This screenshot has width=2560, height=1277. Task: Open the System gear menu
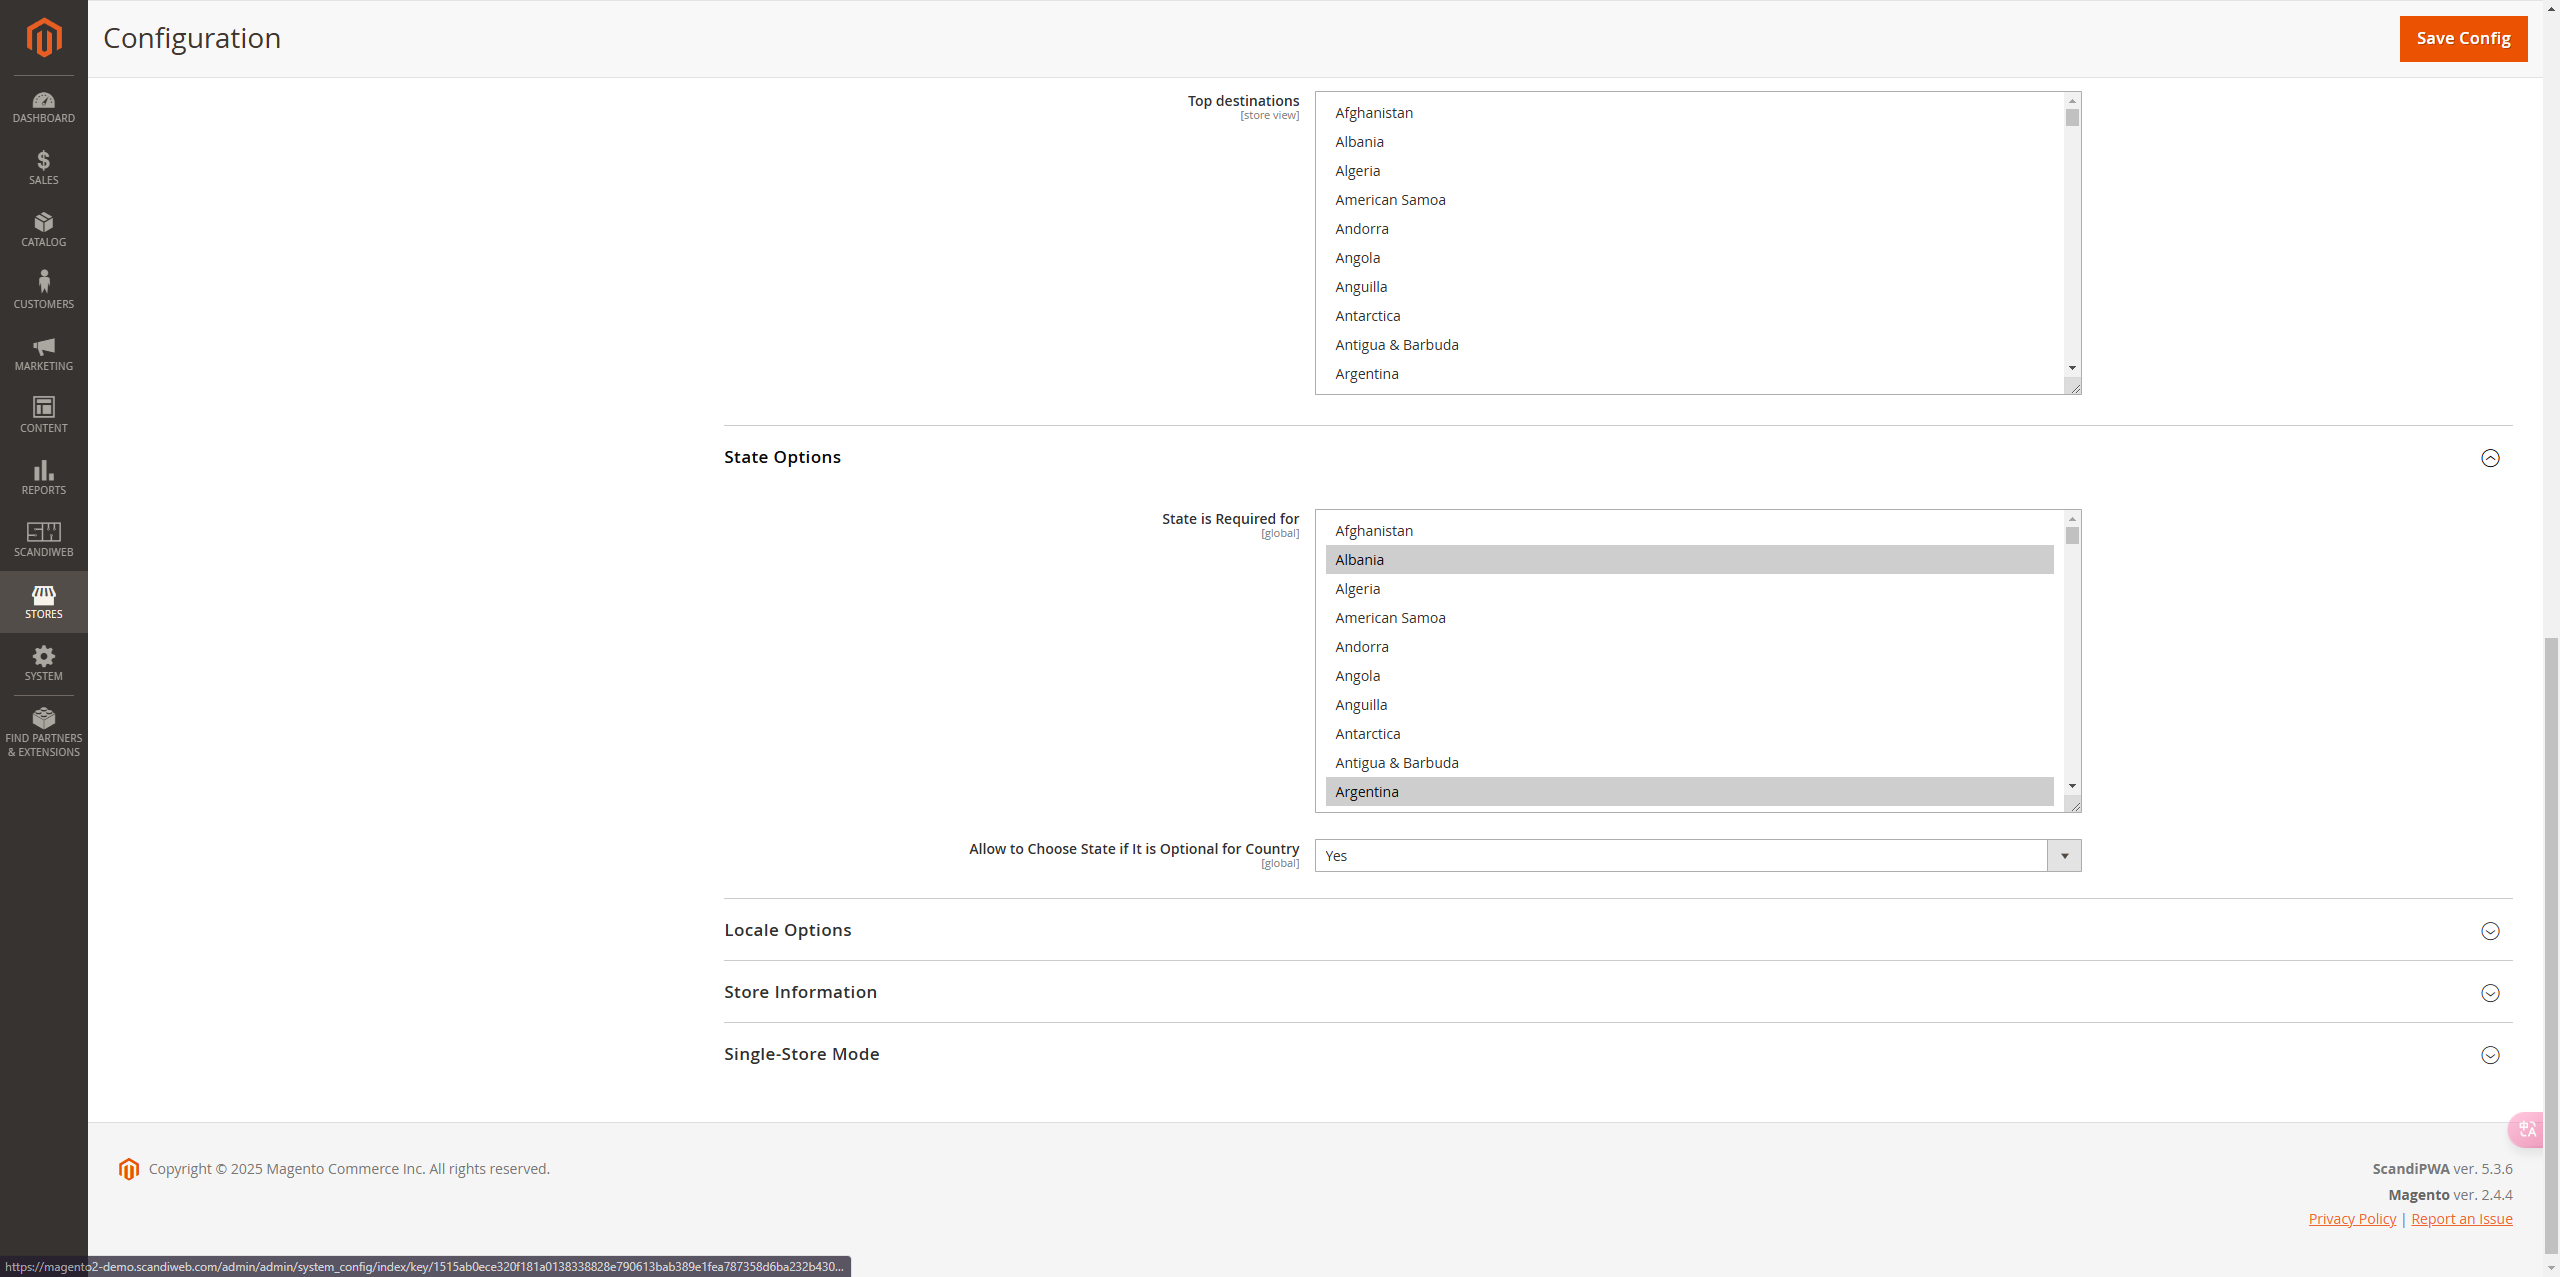tap(43, 663)
